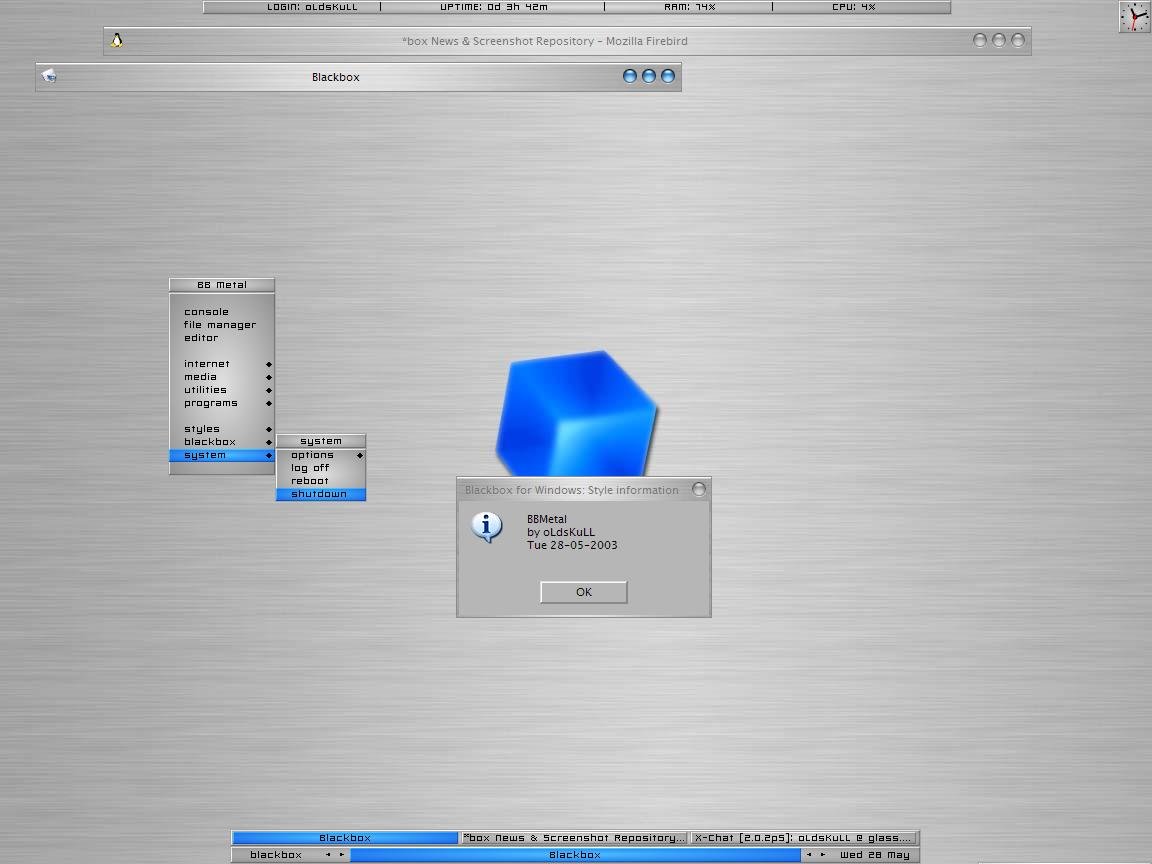Select previous window with toolbar left arrow
This screenshot has width=1152, height=864.
[809, 854]
